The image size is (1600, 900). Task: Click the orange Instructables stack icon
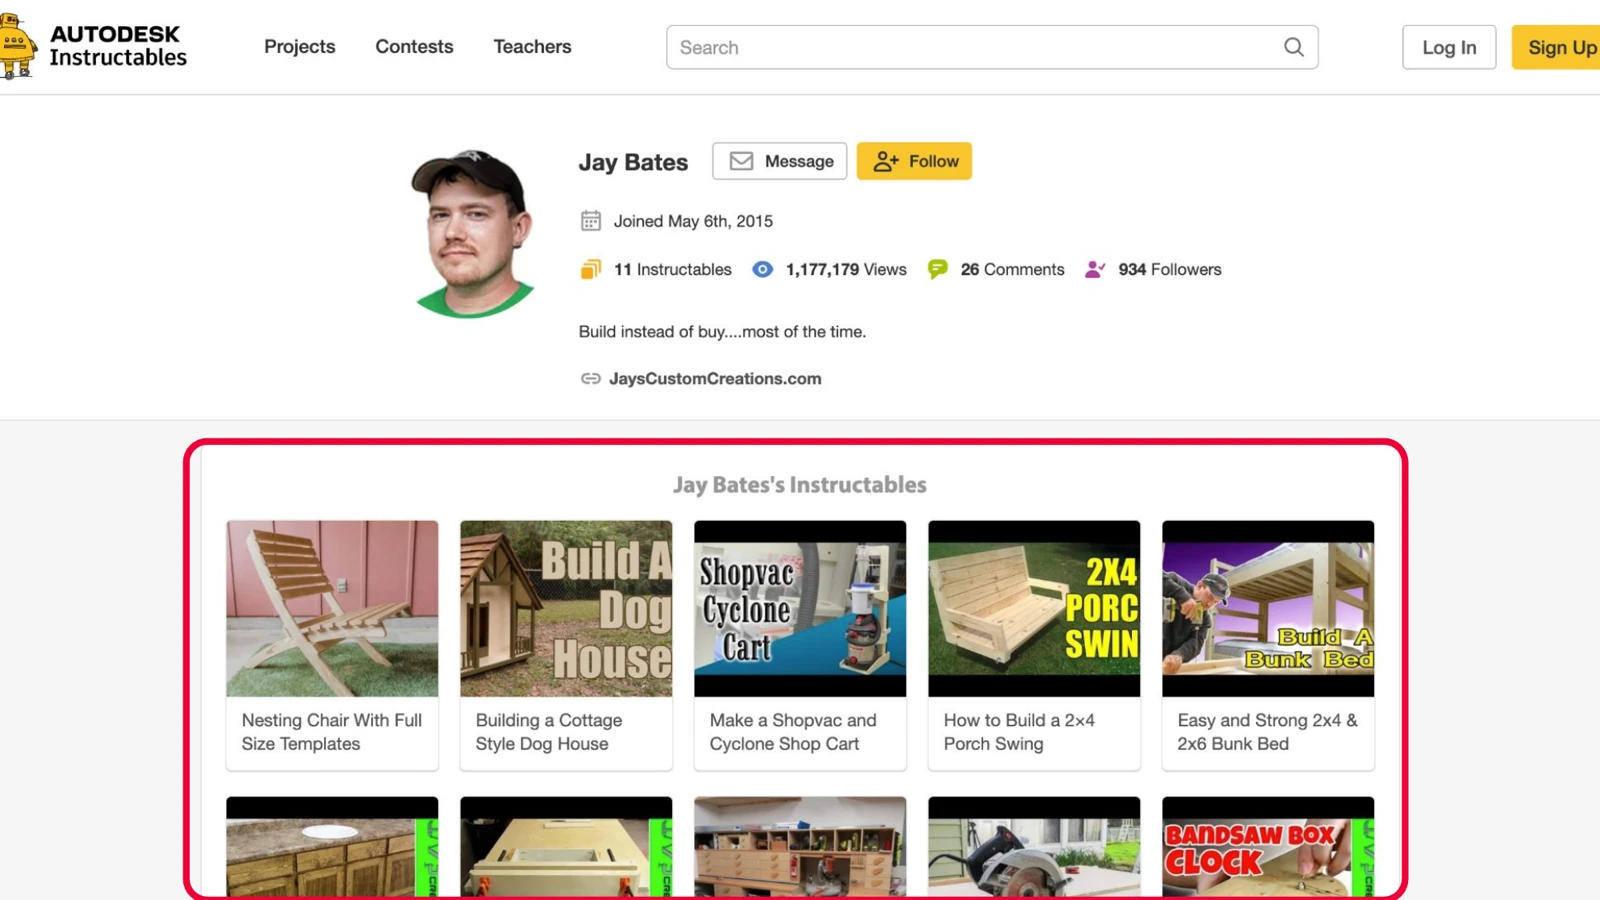[x=591, y=269]
